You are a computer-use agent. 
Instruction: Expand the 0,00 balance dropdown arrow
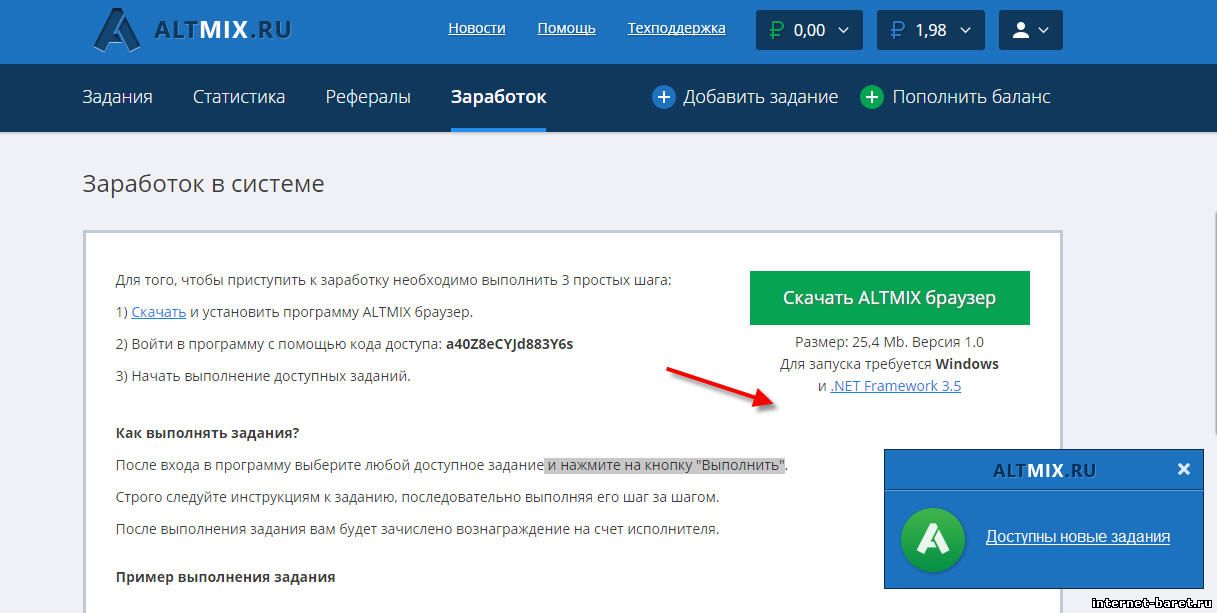click(x=843, y=30)
